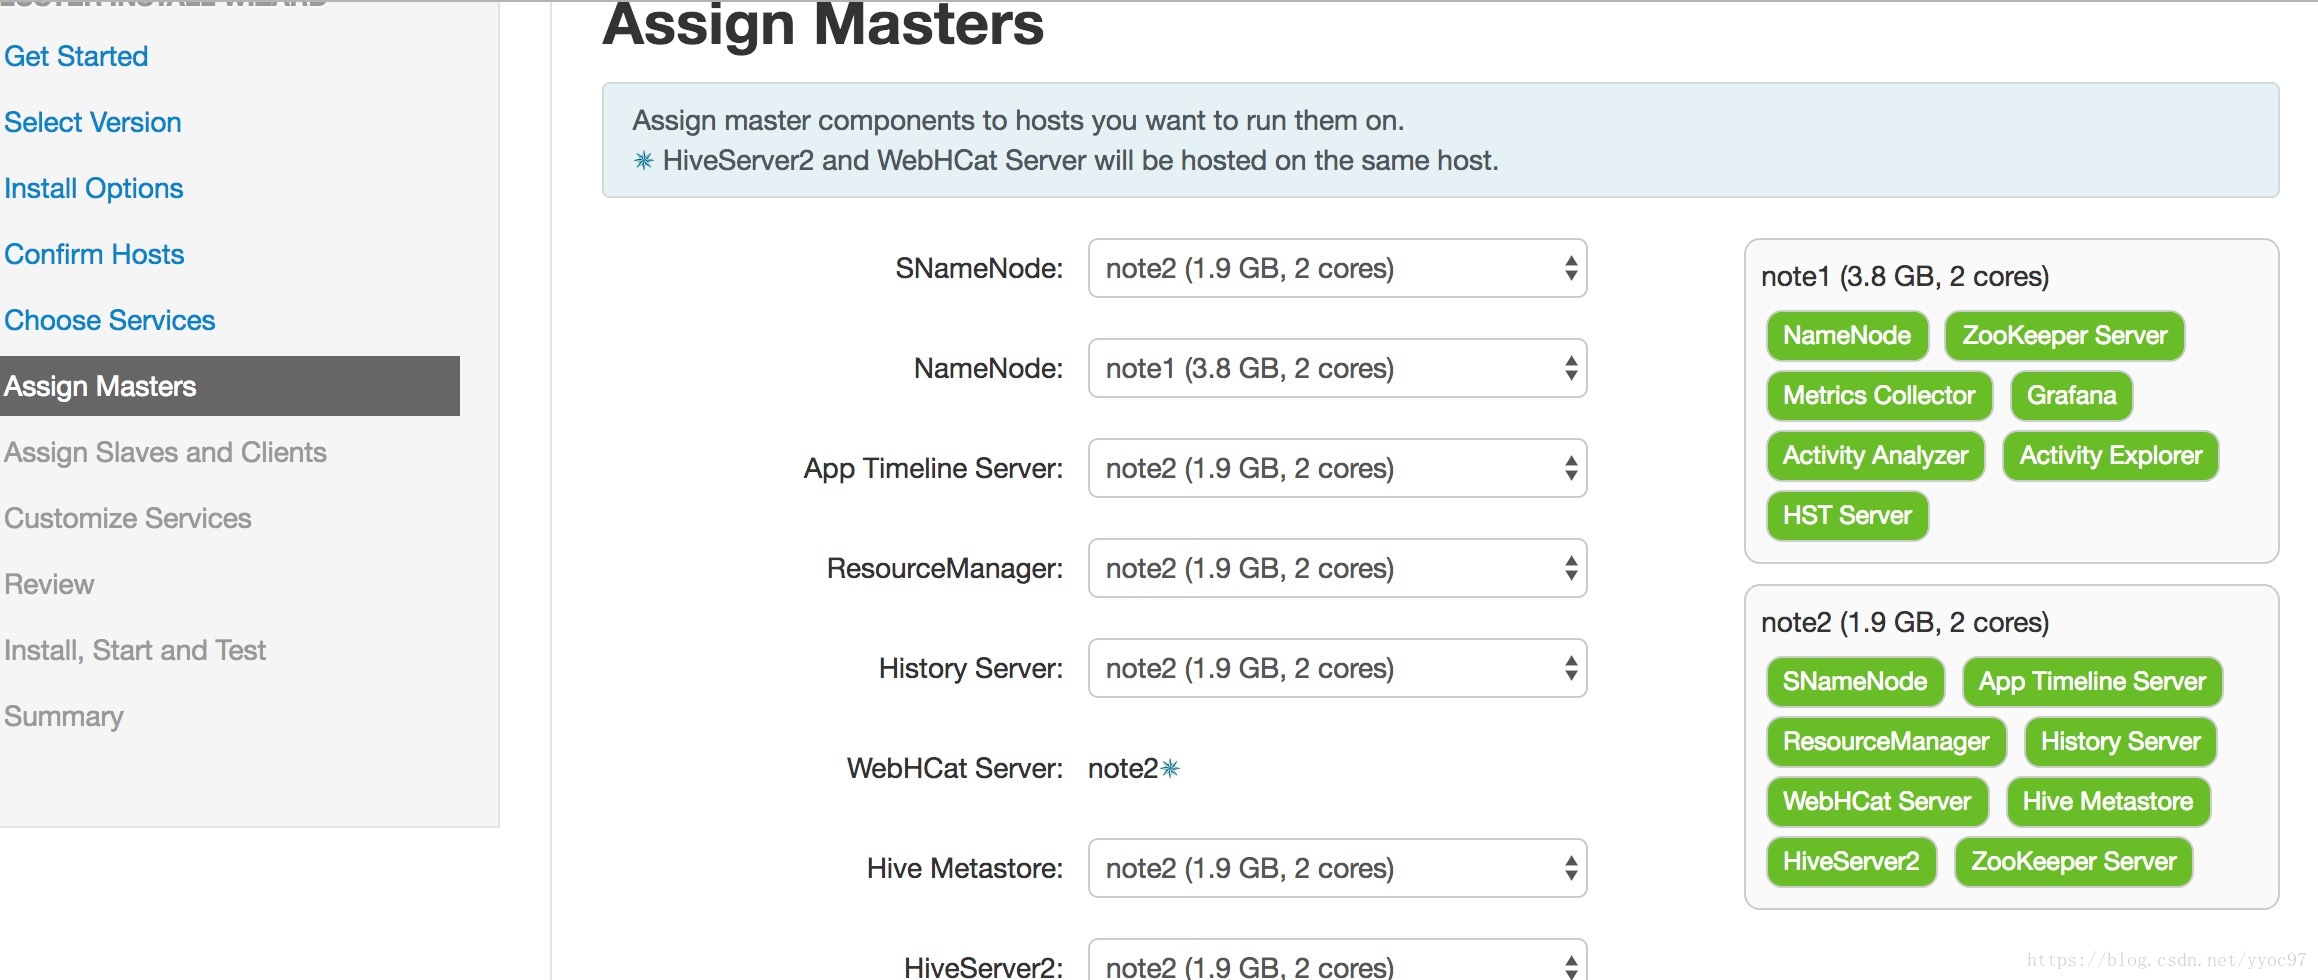The width and height of the screenshot is (2318, 980).
Task: Click the Grafana component tag
Action: (2071, 396)
